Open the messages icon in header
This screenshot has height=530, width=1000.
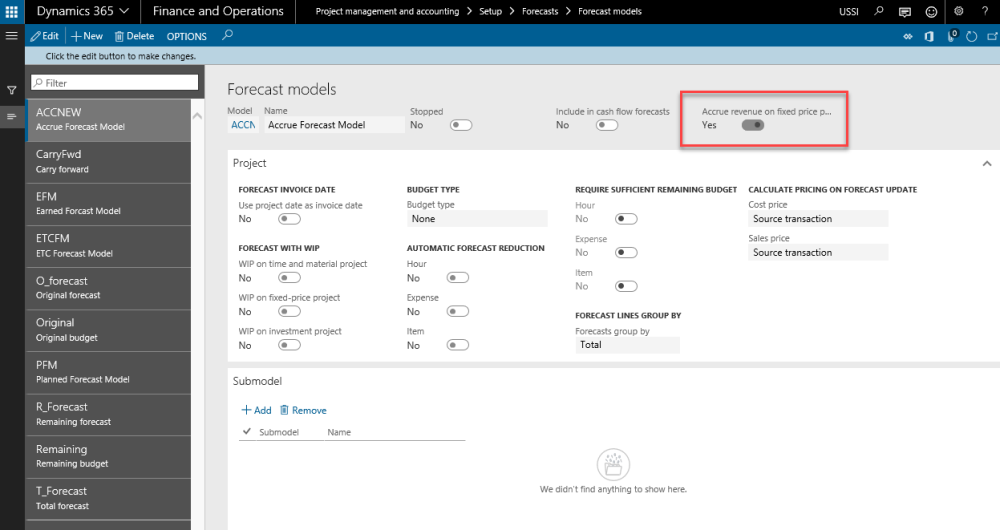[x=905, y=12]
